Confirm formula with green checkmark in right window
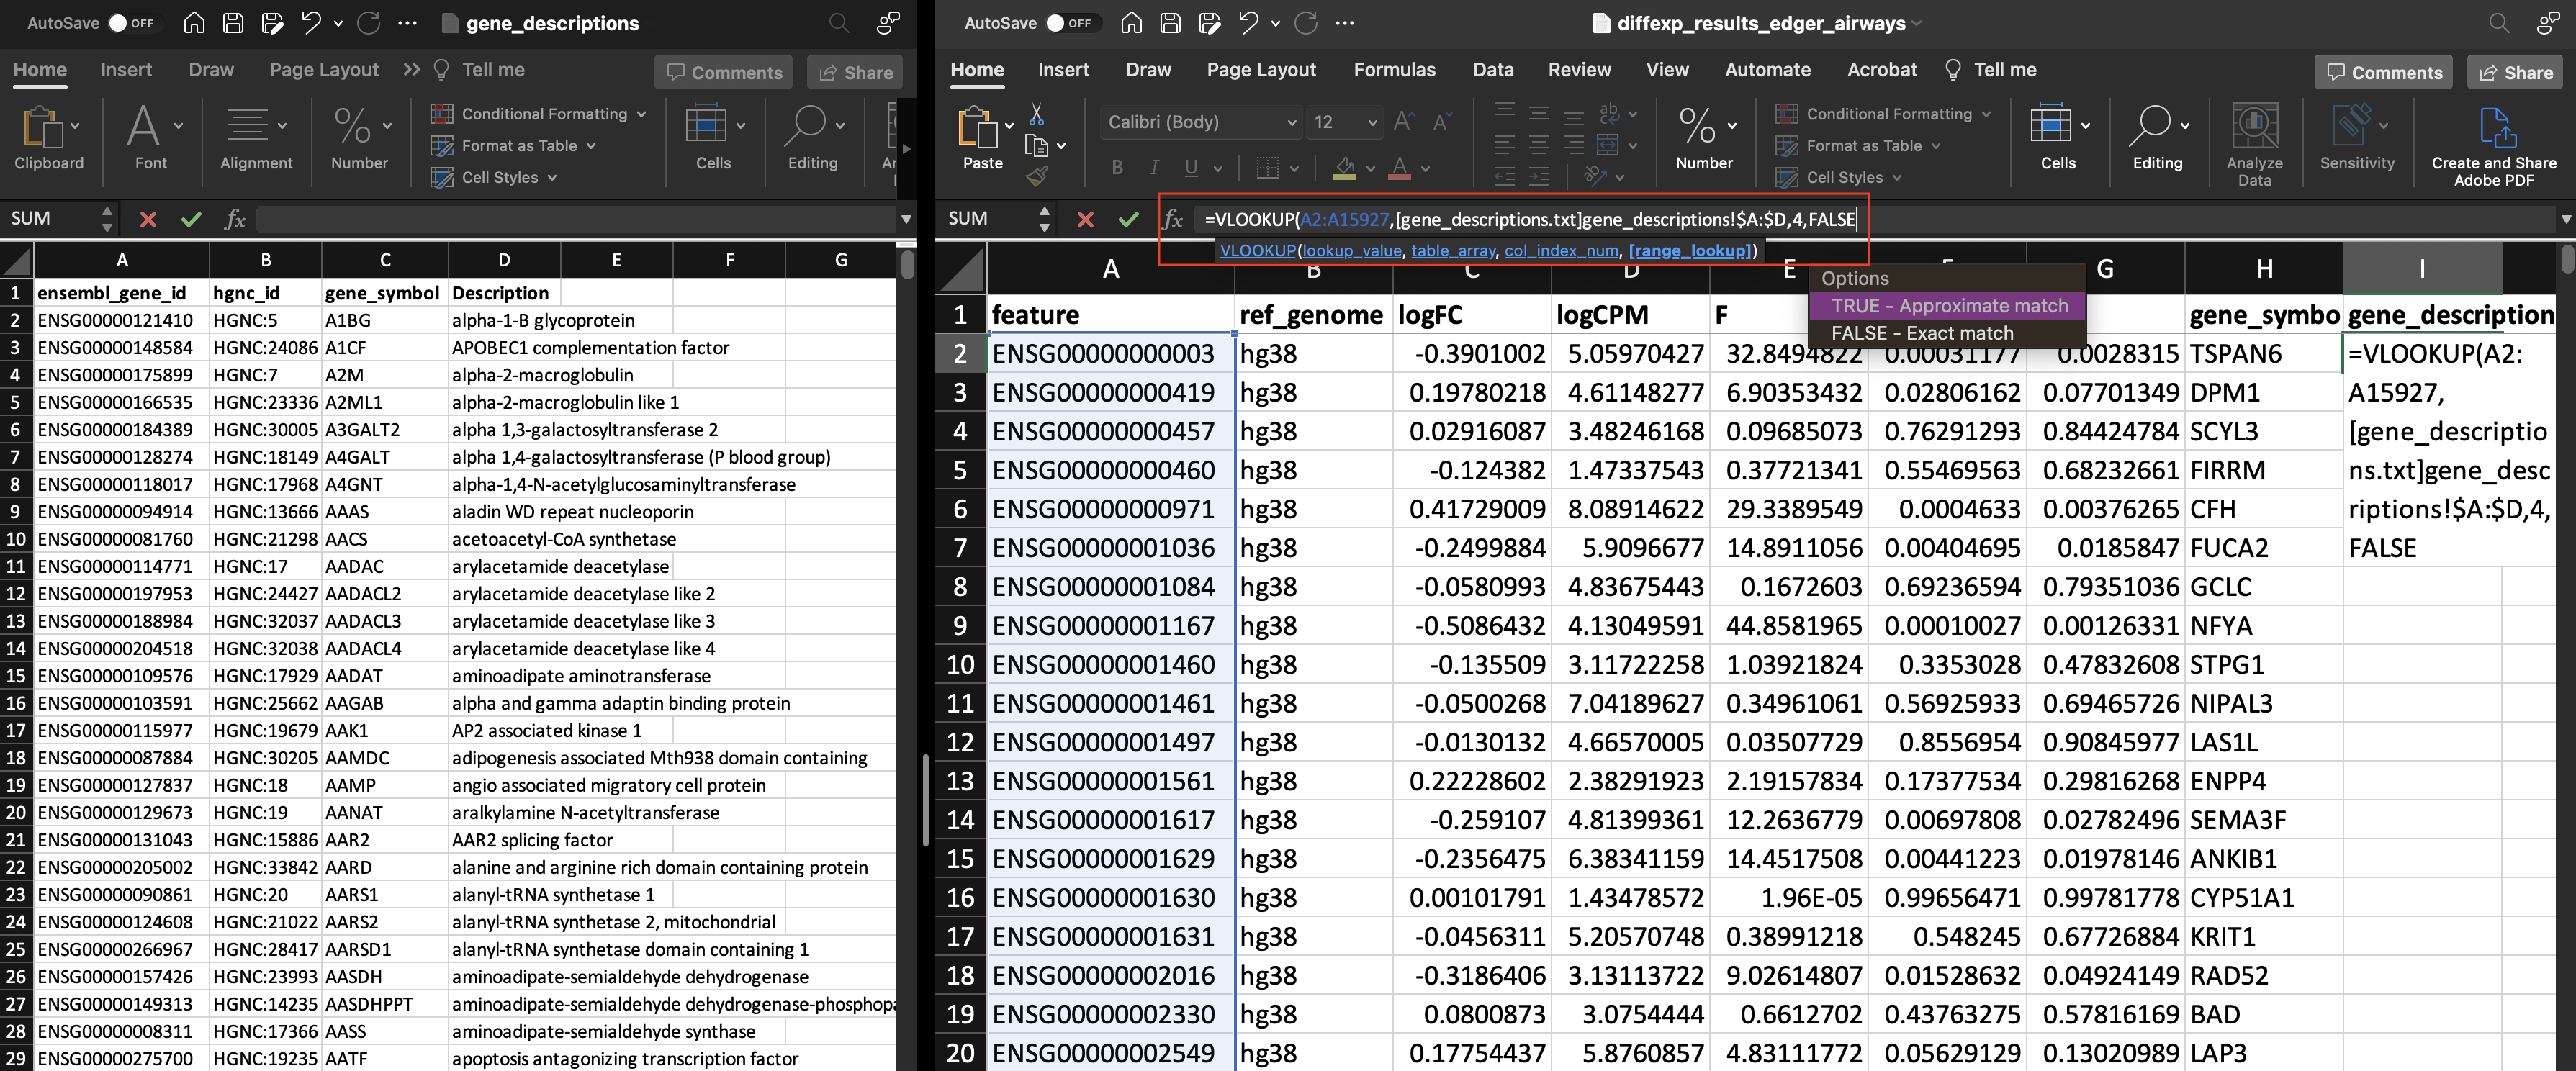 pos(1129,219)
